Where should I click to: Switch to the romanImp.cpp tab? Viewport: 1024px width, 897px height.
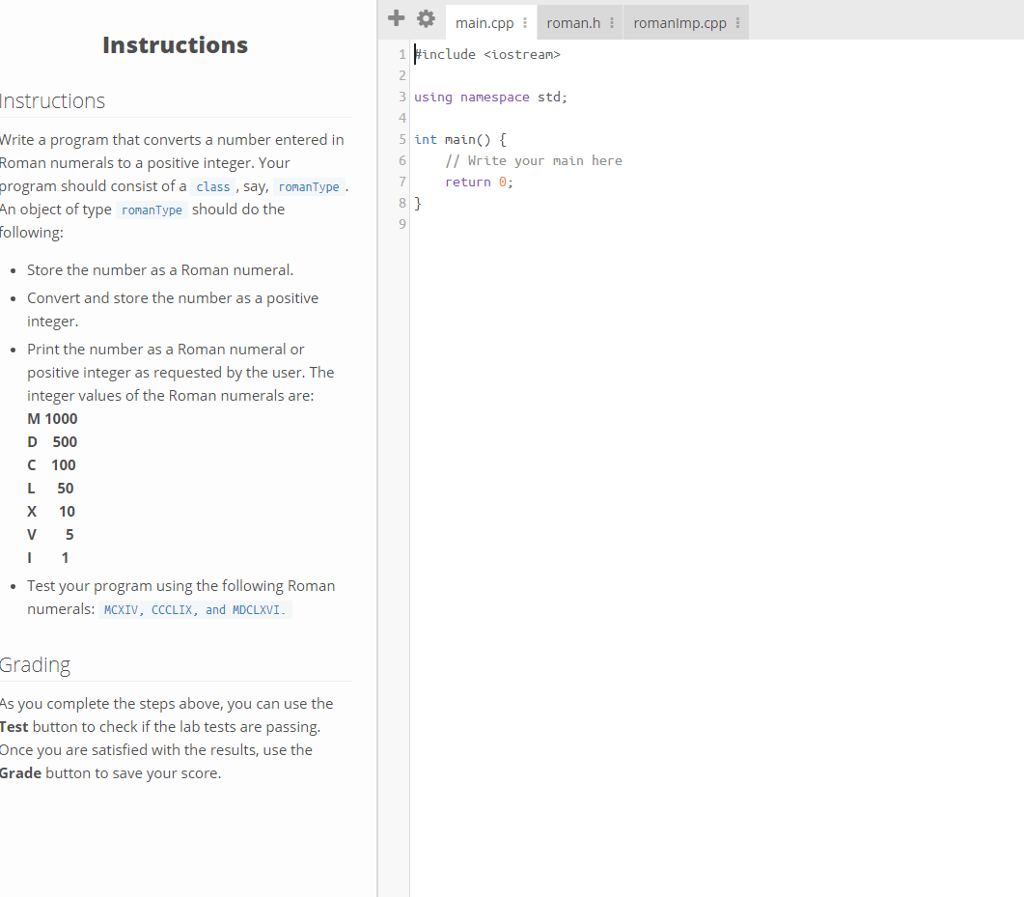tap(679, 22)
